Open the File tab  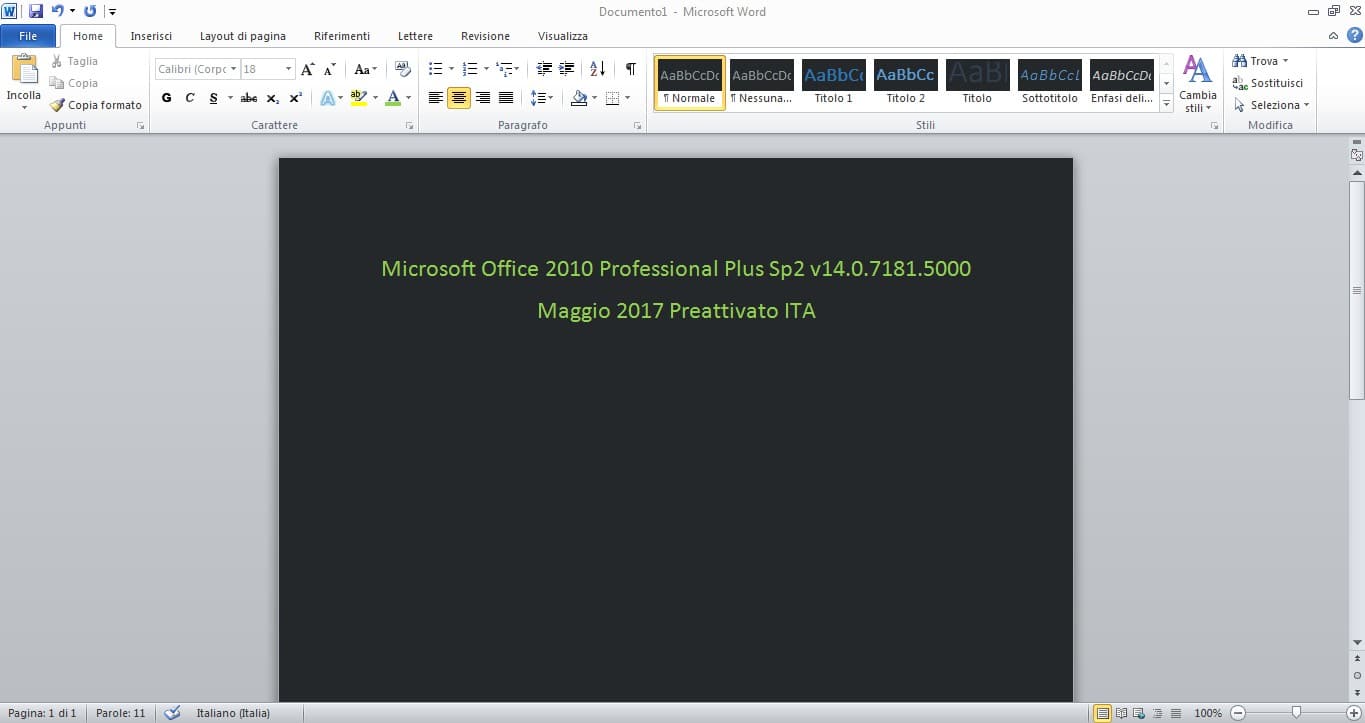(x=28, y=36)
